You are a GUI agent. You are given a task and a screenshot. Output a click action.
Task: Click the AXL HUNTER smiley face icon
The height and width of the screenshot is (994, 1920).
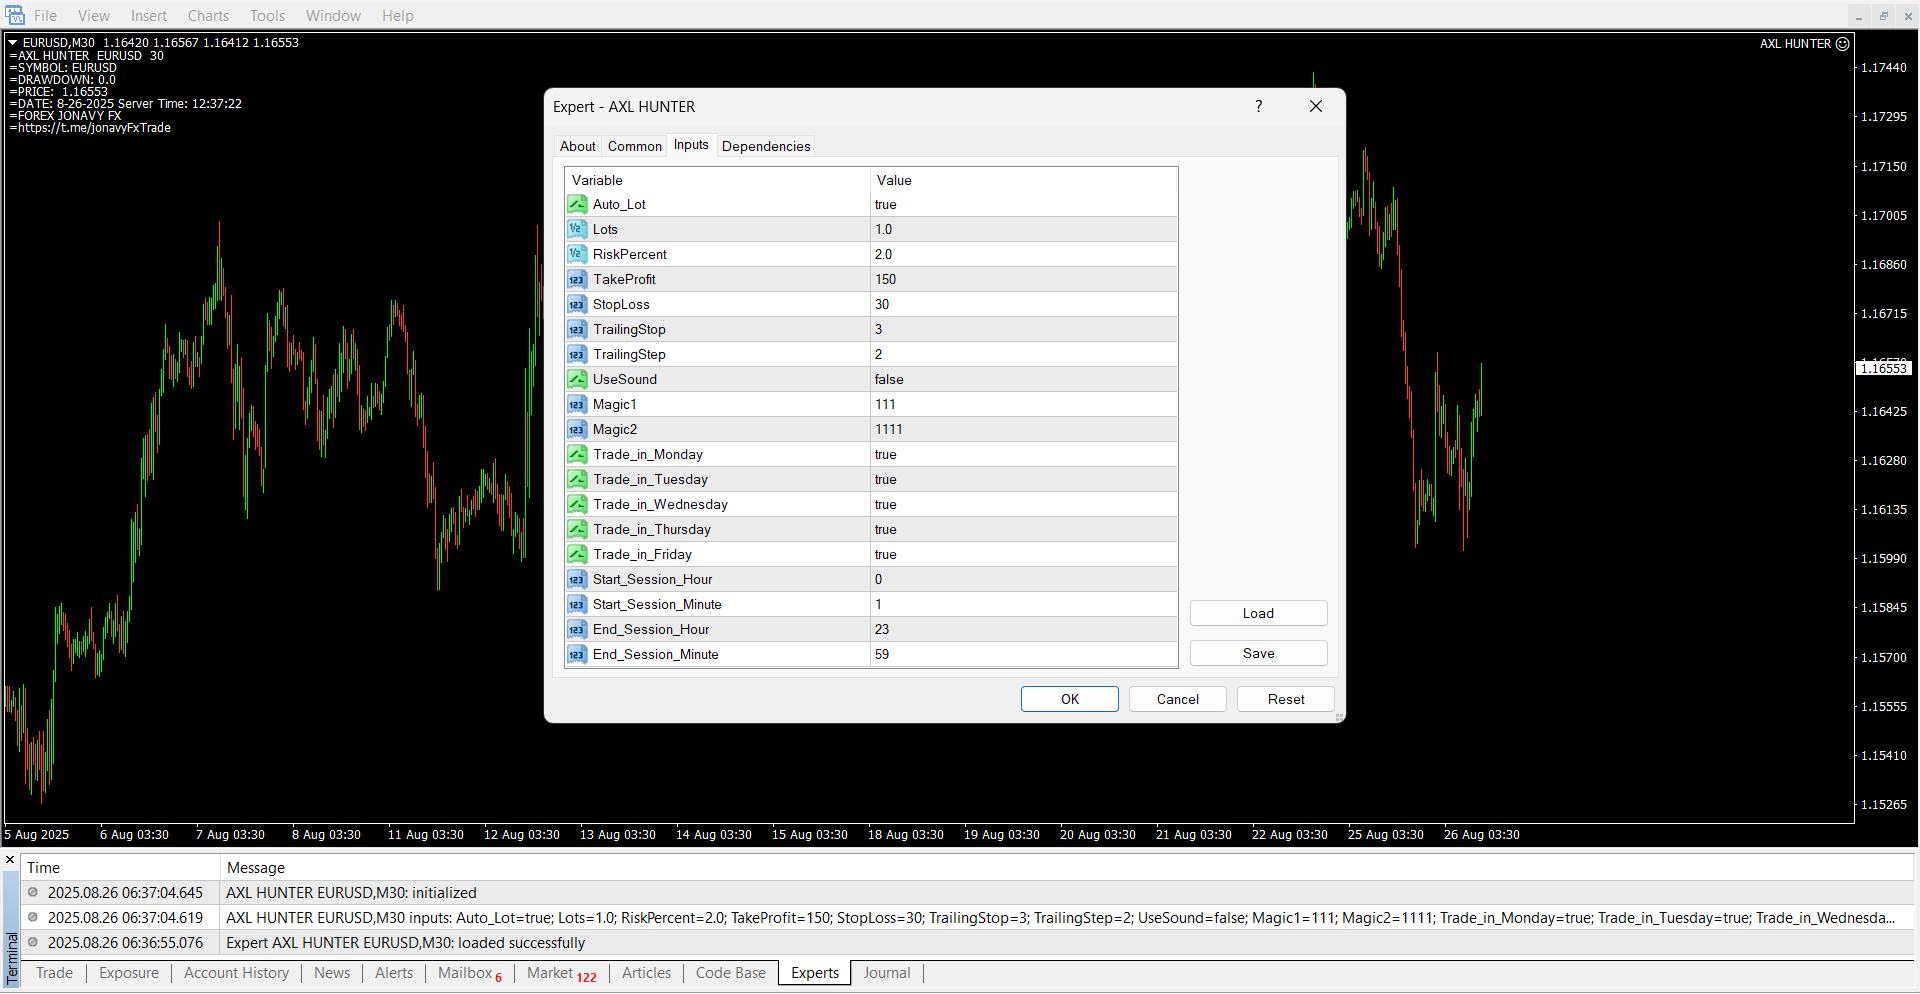tap(1843, 44)
